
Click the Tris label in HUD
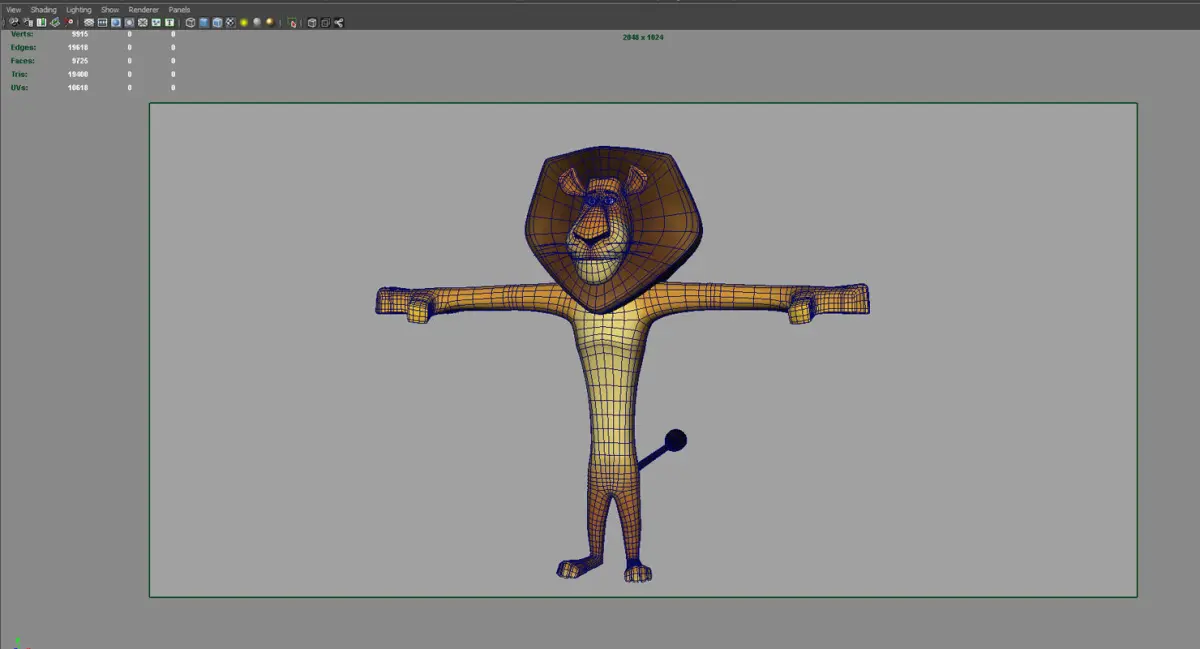click(19, 74)
